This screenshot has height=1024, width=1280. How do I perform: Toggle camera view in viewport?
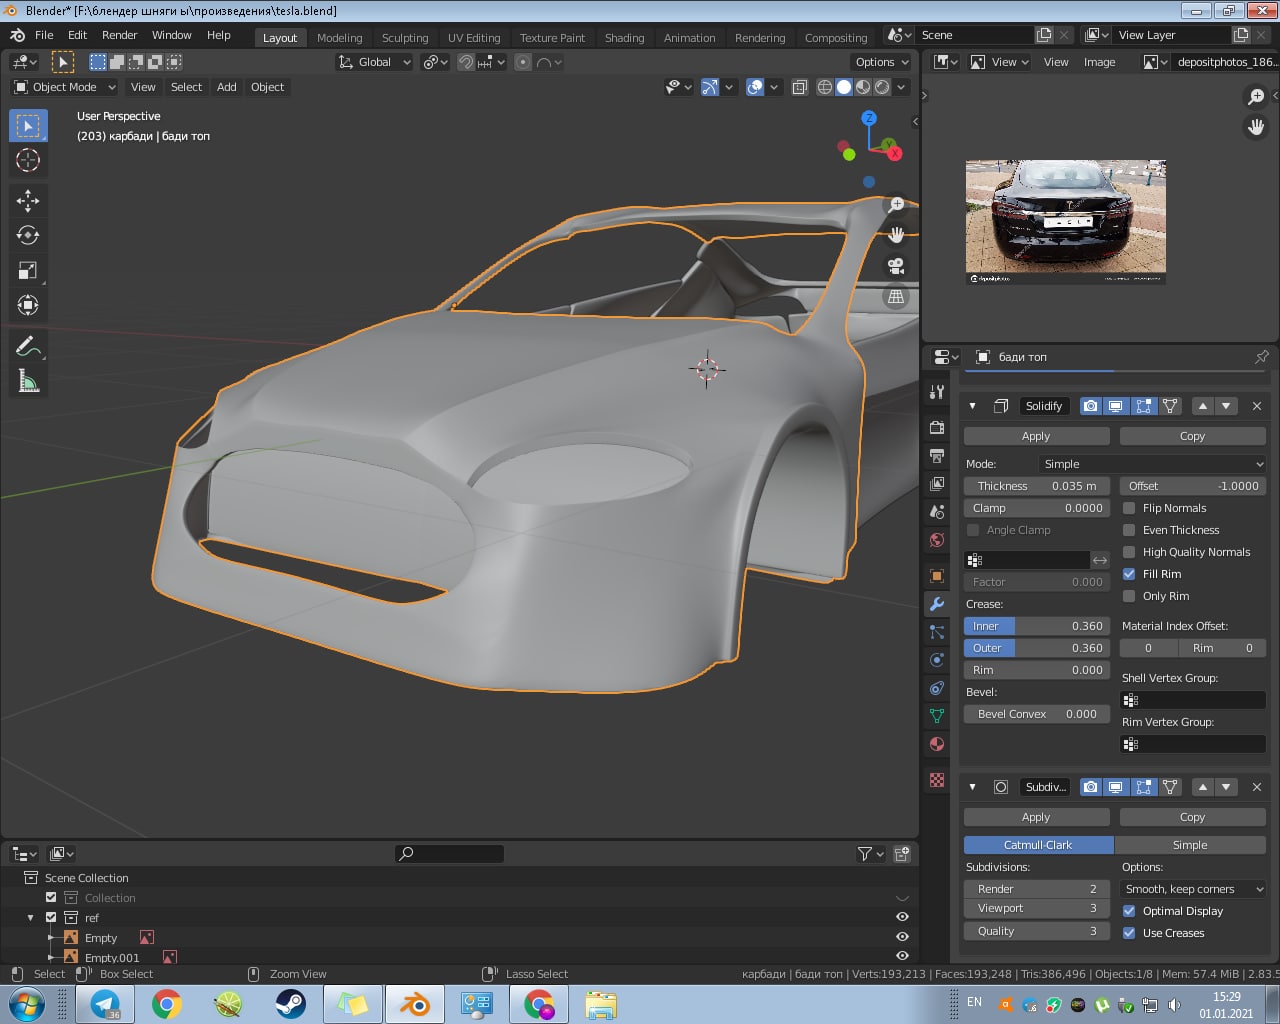click(x=896, y=266)
